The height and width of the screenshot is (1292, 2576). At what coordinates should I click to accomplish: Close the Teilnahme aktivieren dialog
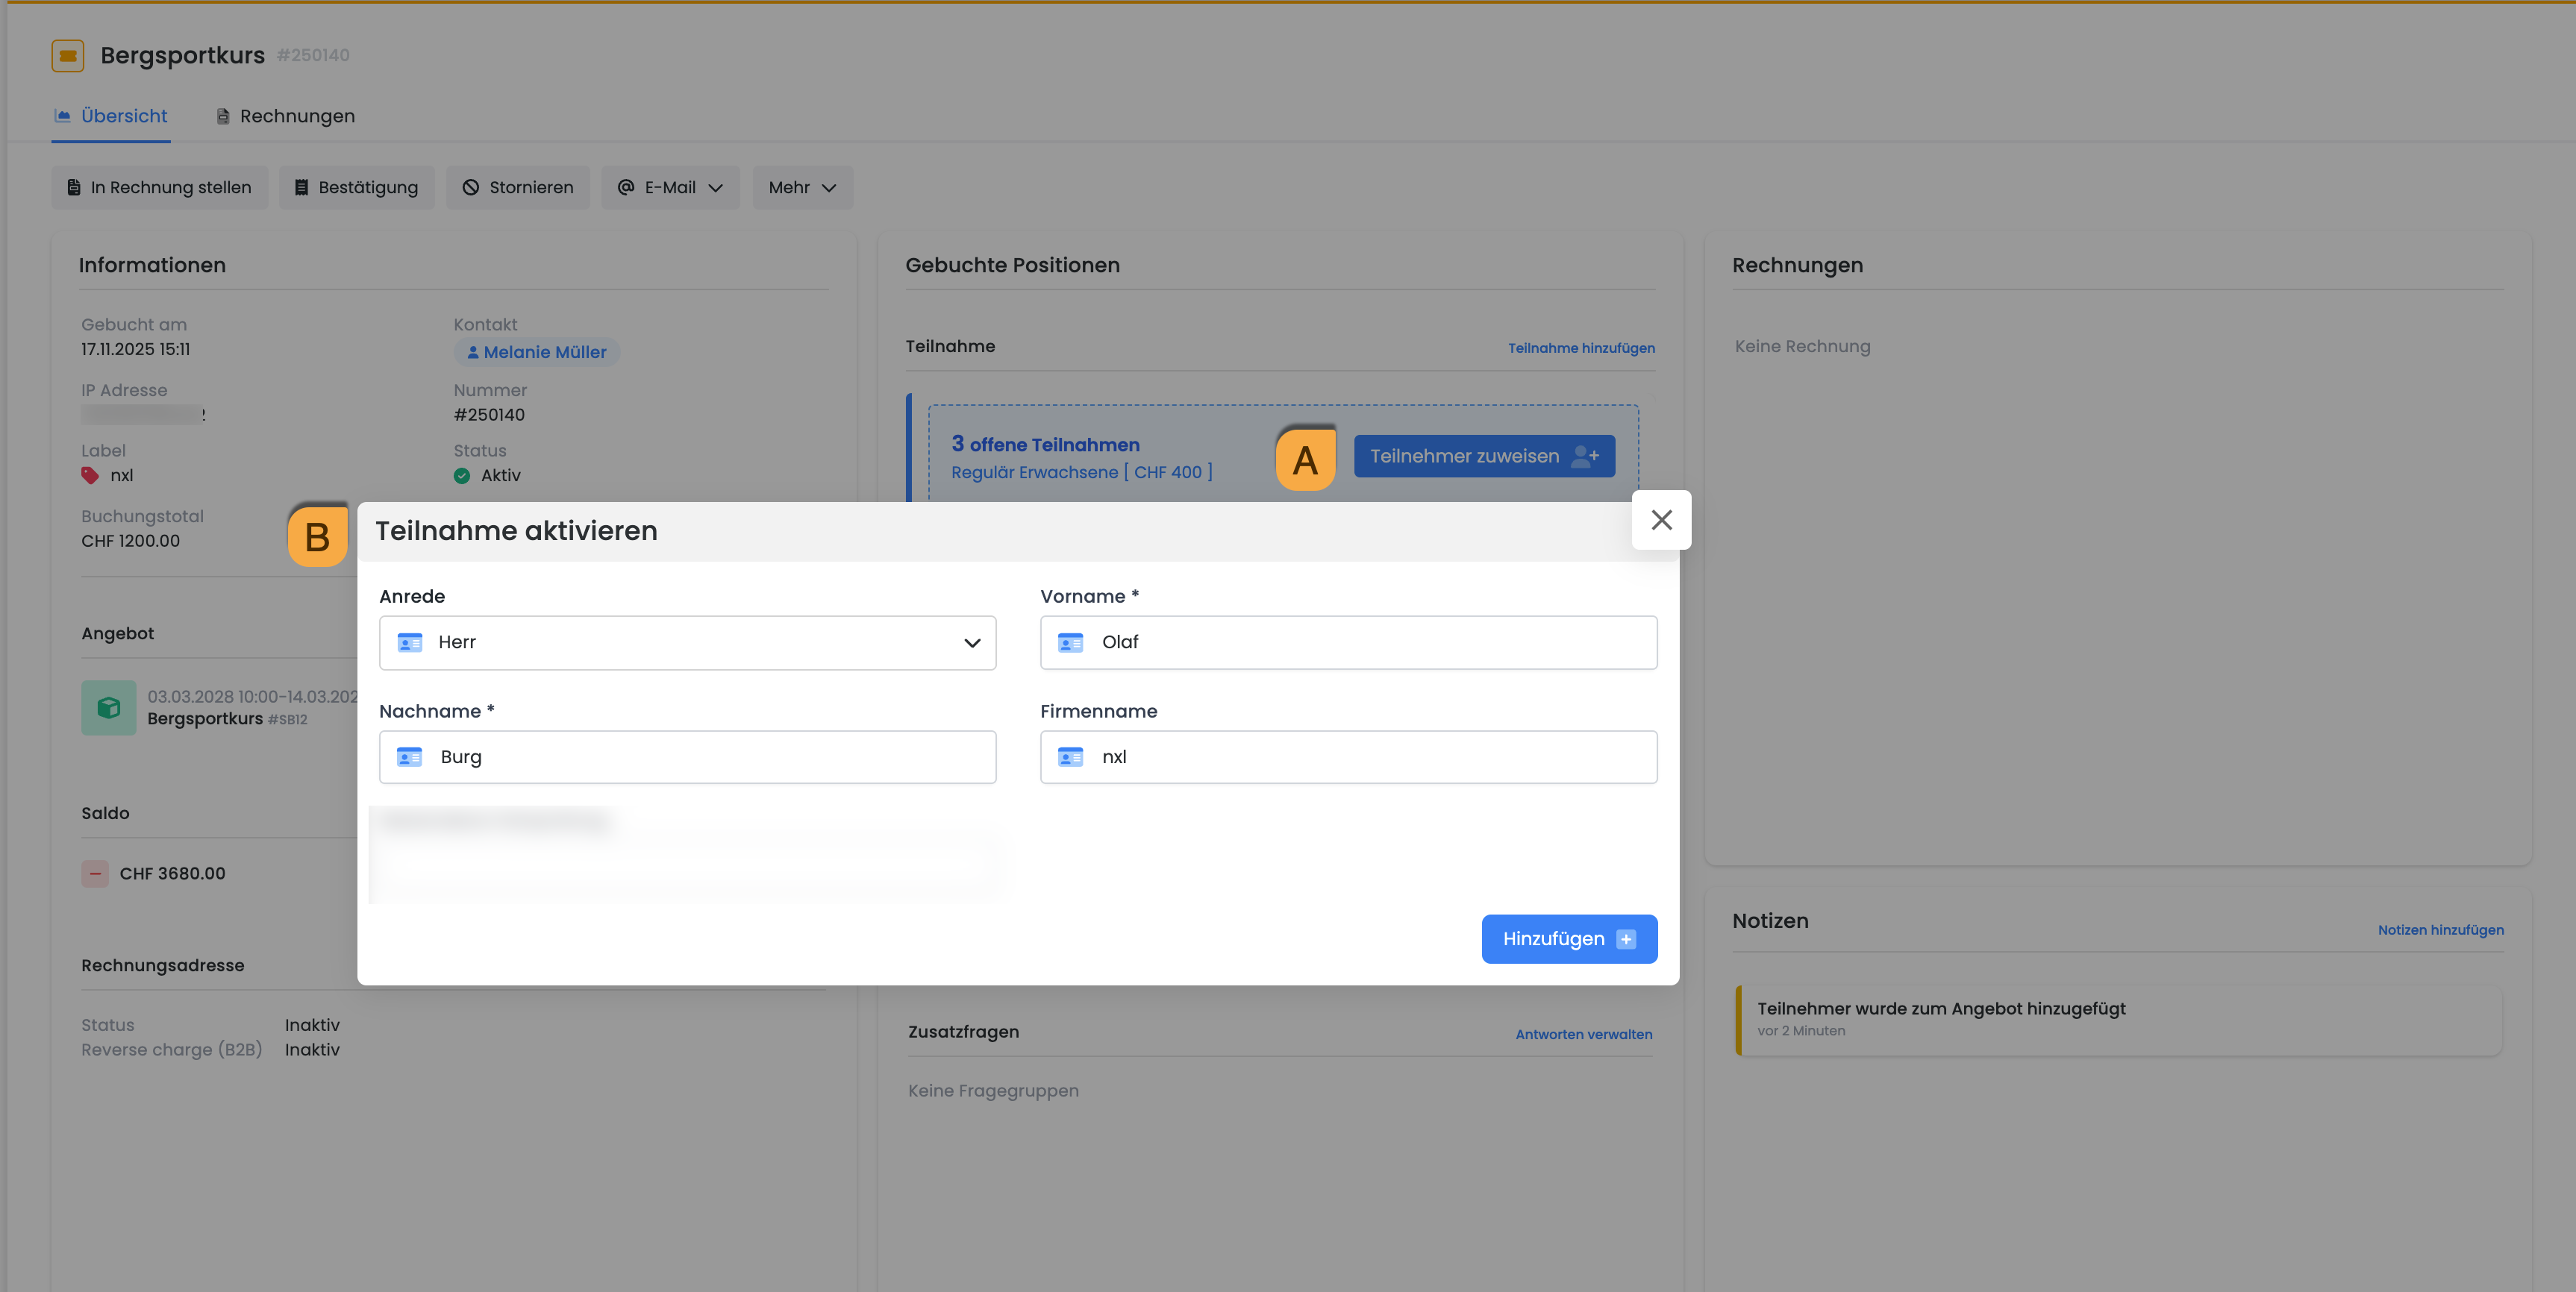[1661, 520]
